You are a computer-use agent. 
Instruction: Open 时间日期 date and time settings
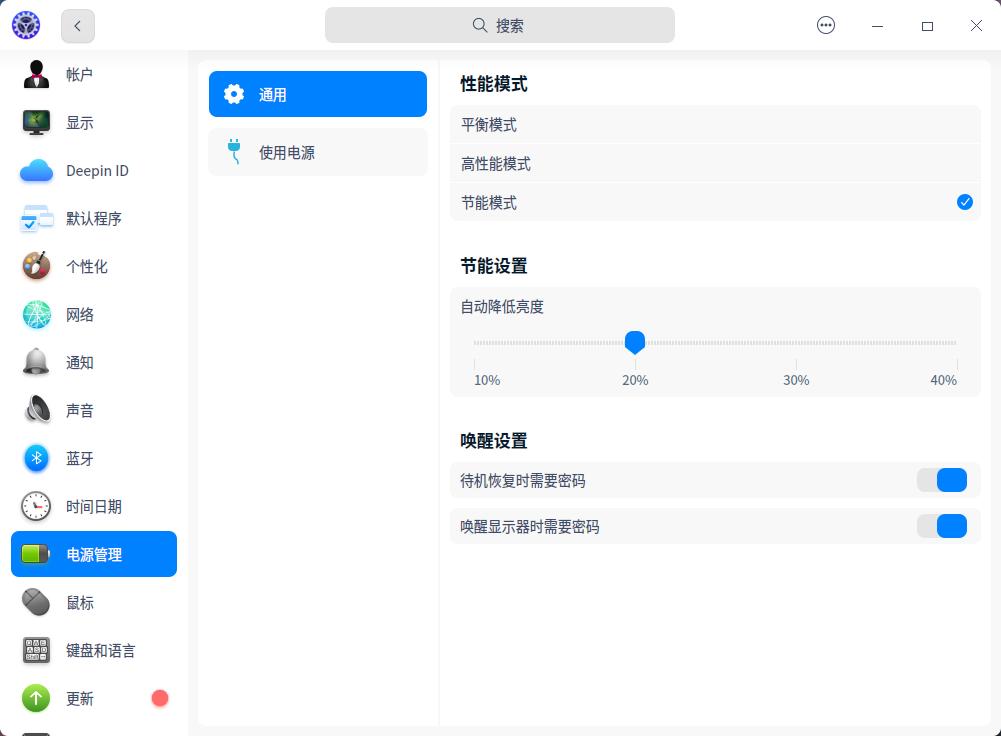pos(36,506)
